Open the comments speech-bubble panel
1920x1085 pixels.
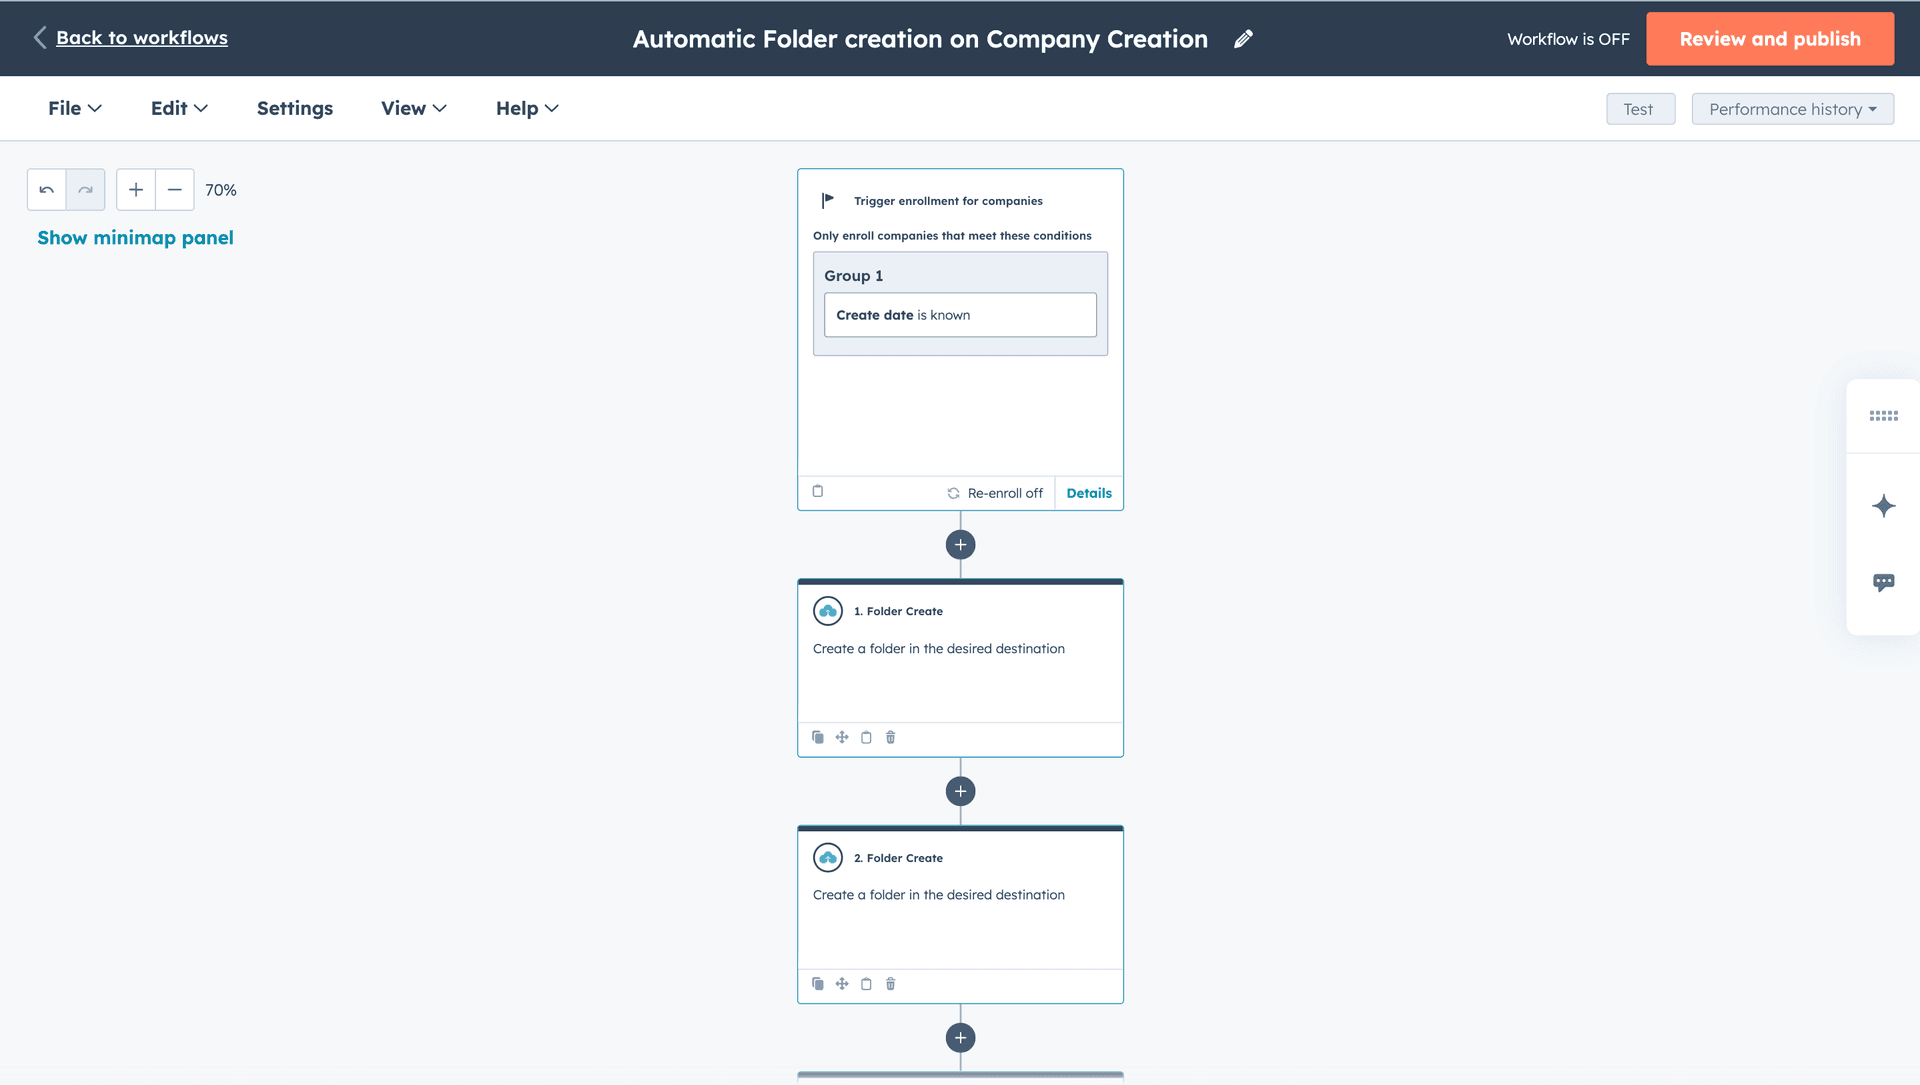coord(1884,582)
